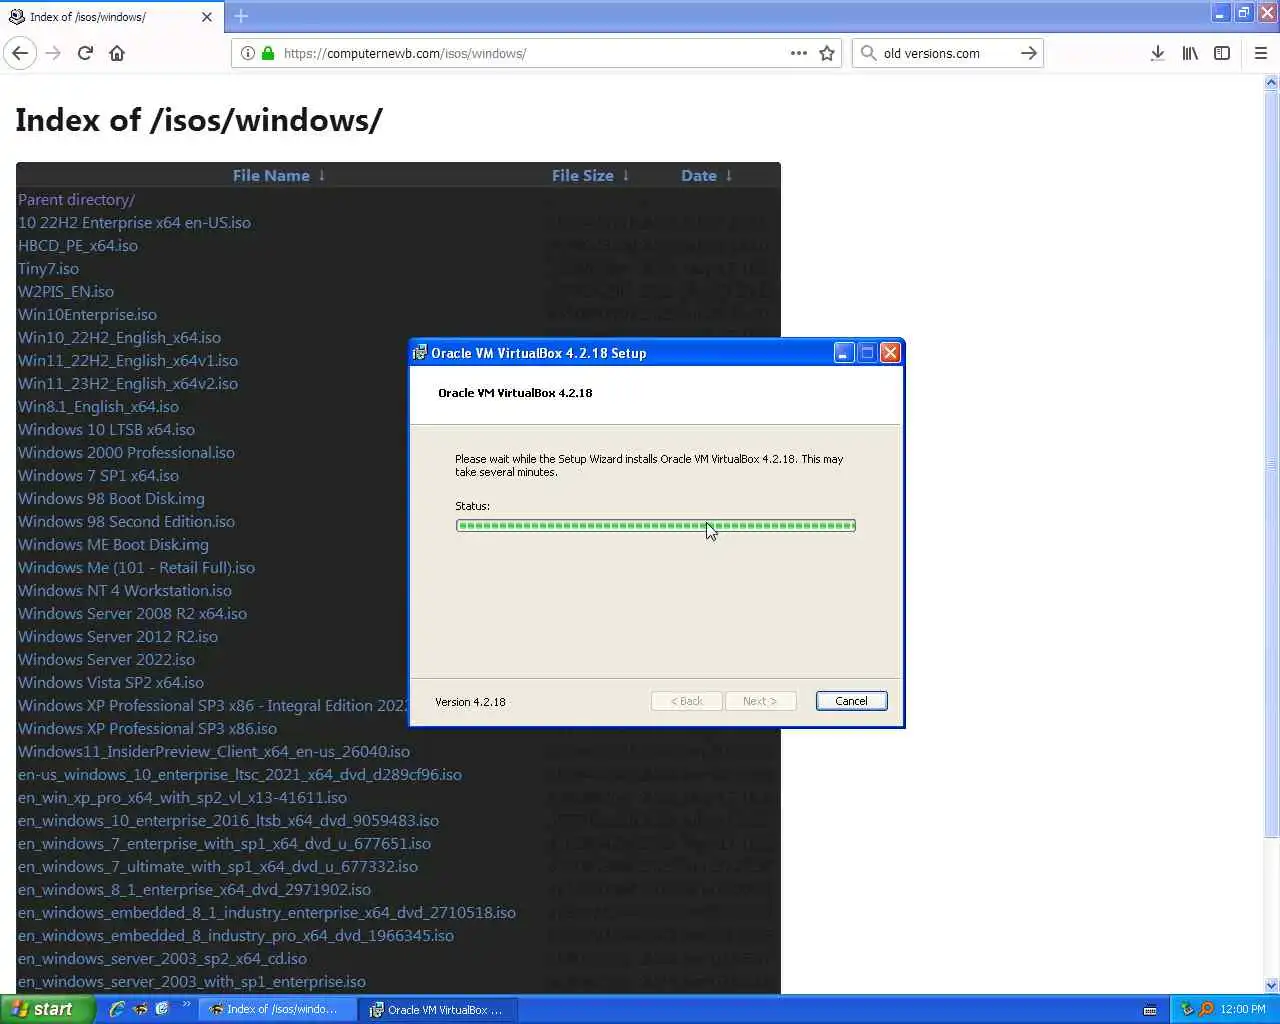Viewport: 1280px width, 1024px height.
Task: Show site information icon in address bar
Action: (x=247, y=53)
